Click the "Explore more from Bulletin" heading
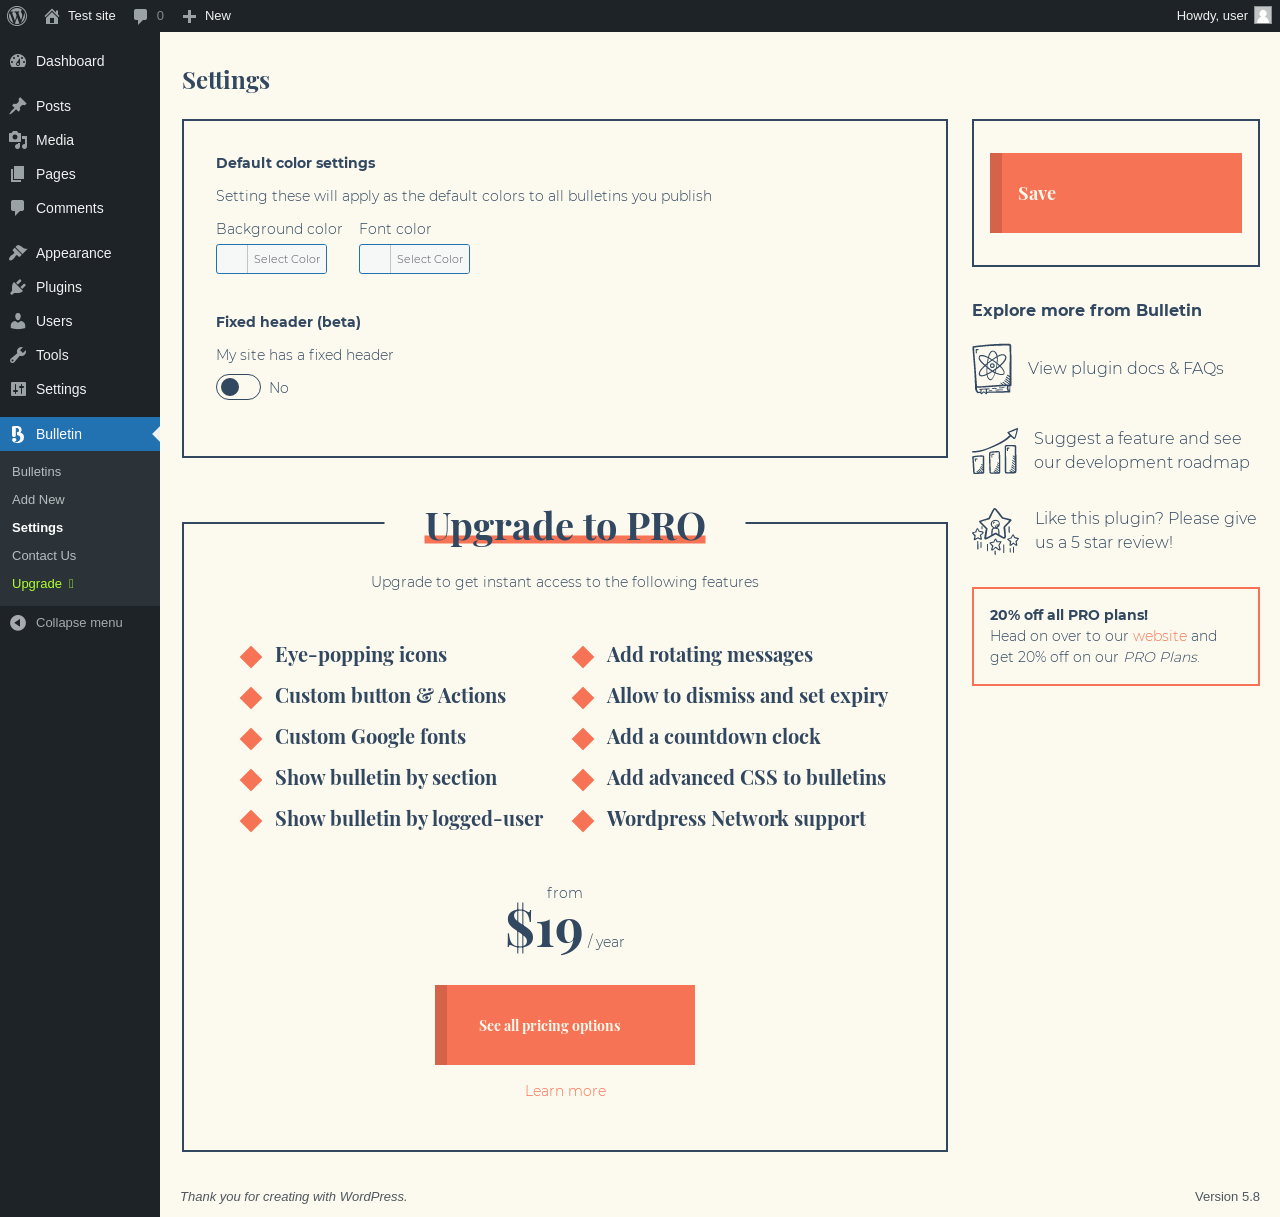The height and width of the screenshot is (1217, 1280). 1087,310
